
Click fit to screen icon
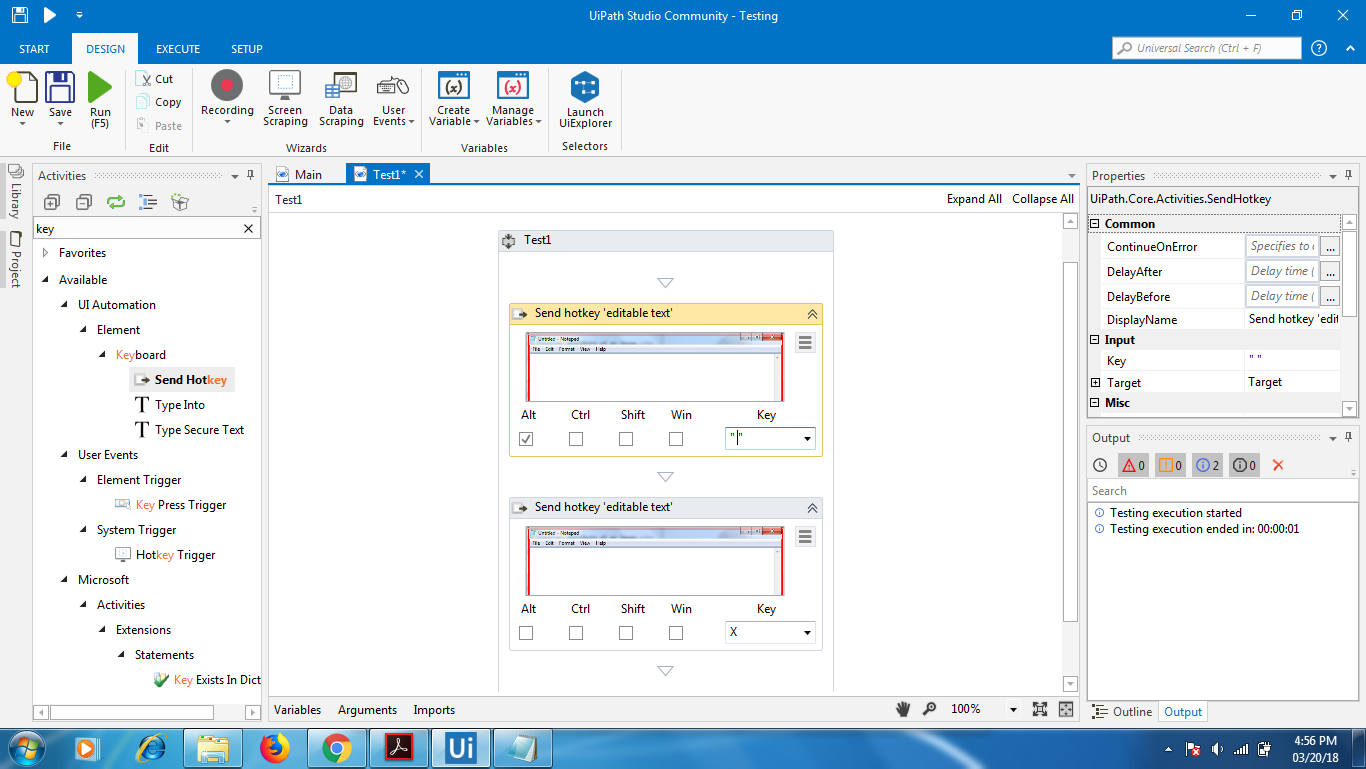coord(1040,709)
